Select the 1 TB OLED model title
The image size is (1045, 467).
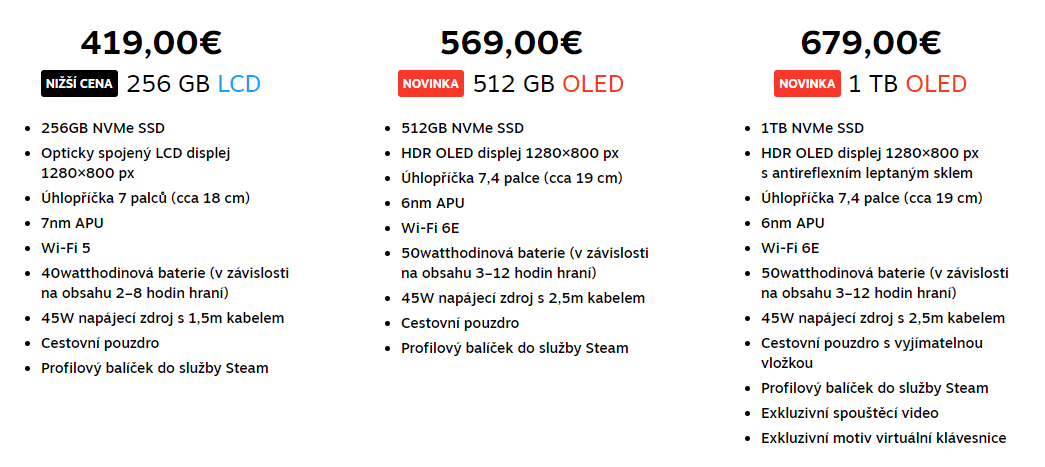point(908,84)
